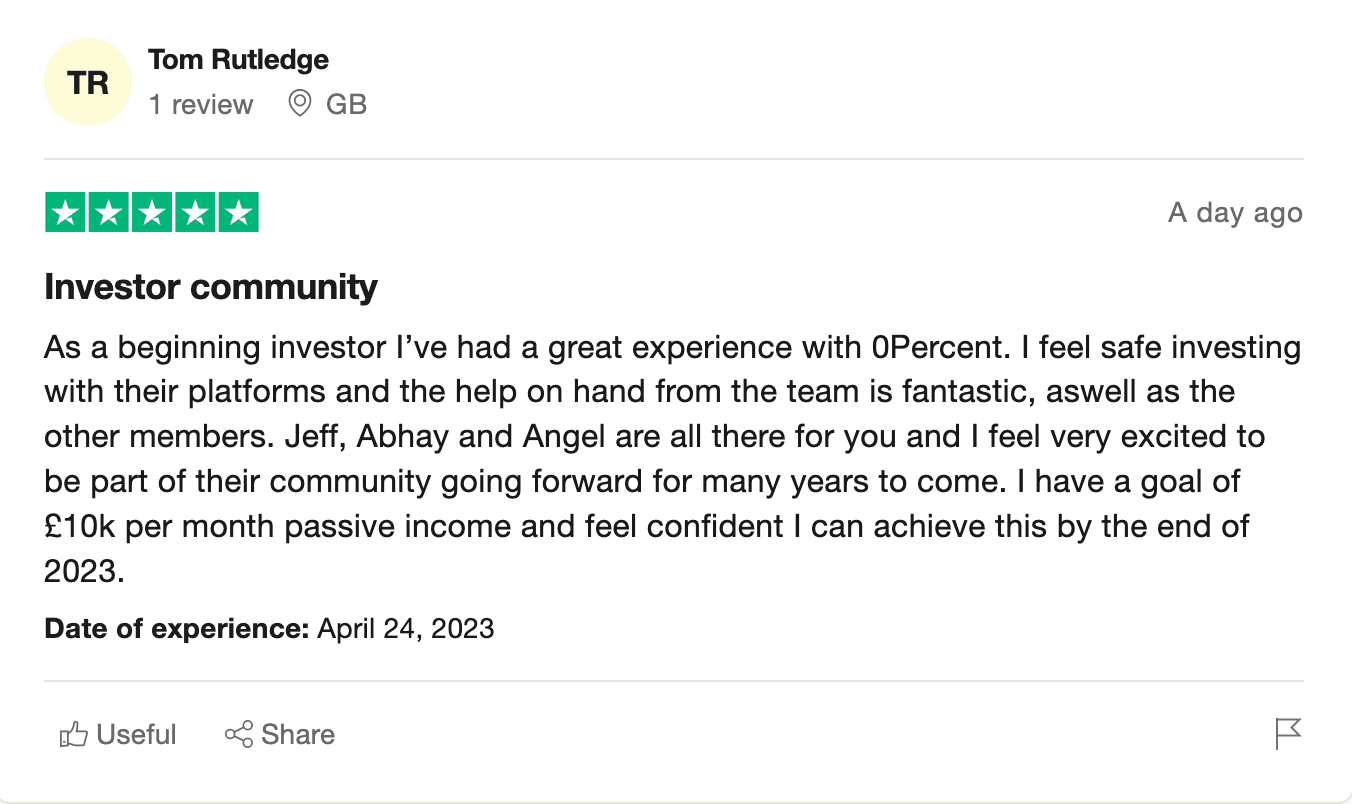Click the first green rating star
The width and height of the screenshot is (1352, 804).
[66, 212]
